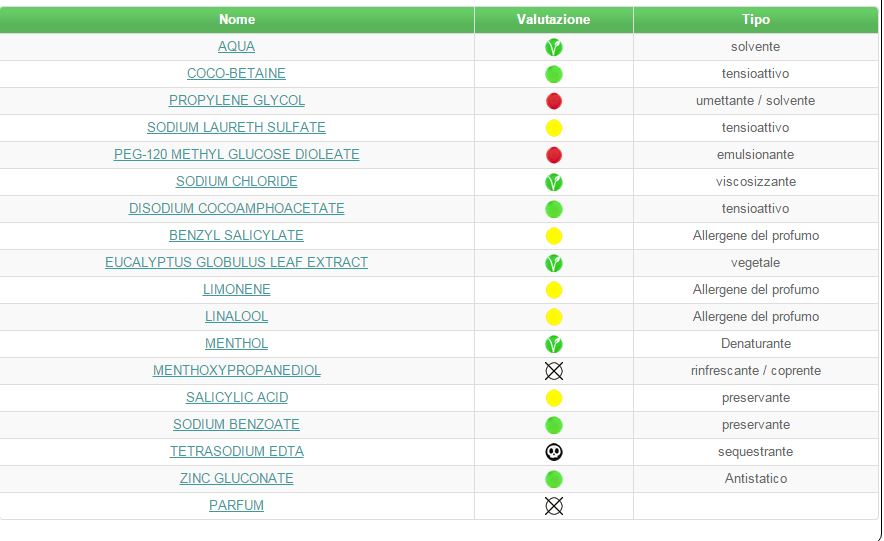The height and width of the screenshot is (541, 884).
Task: Open the PARFUM ingredient link
Action: tap(236, 506)
